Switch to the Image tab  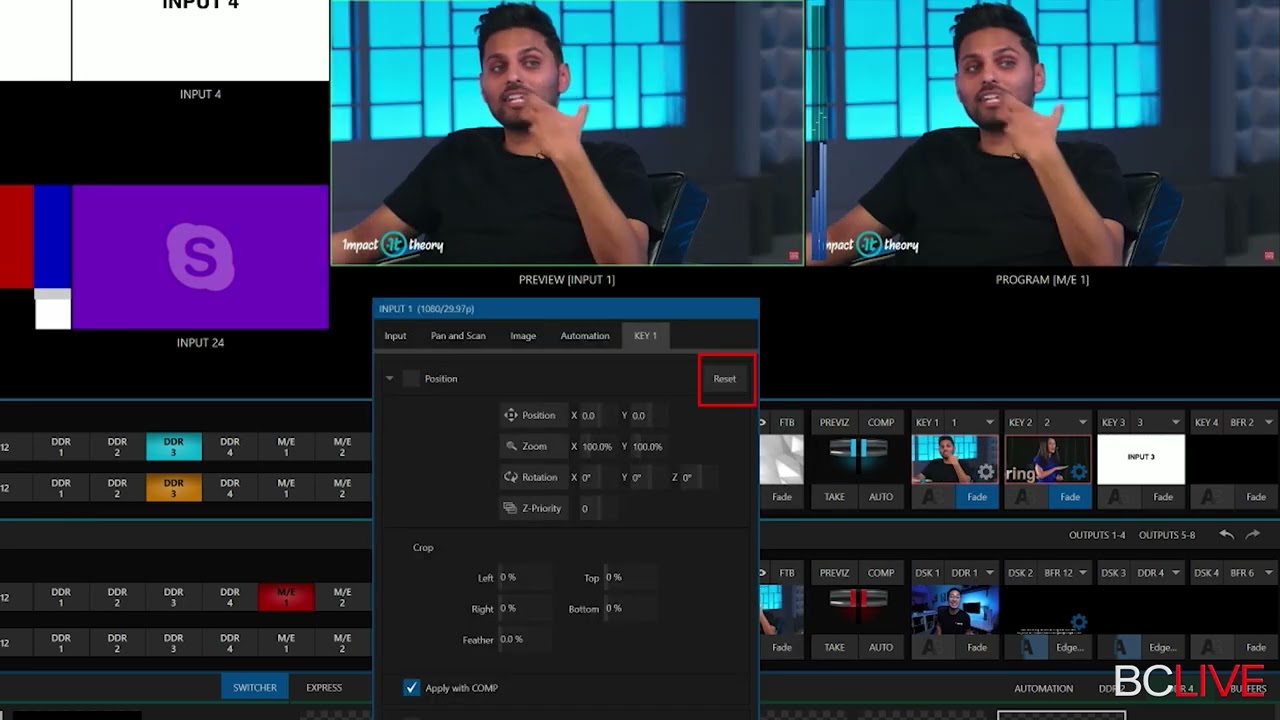523,336
